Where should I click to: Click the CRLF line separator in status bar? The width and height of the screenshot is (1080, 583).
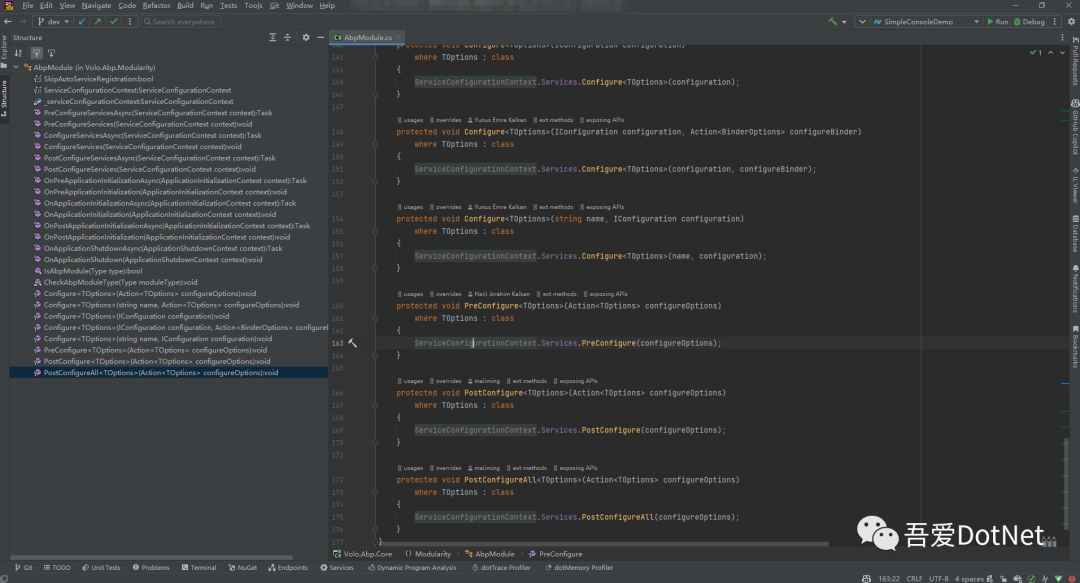914,579
